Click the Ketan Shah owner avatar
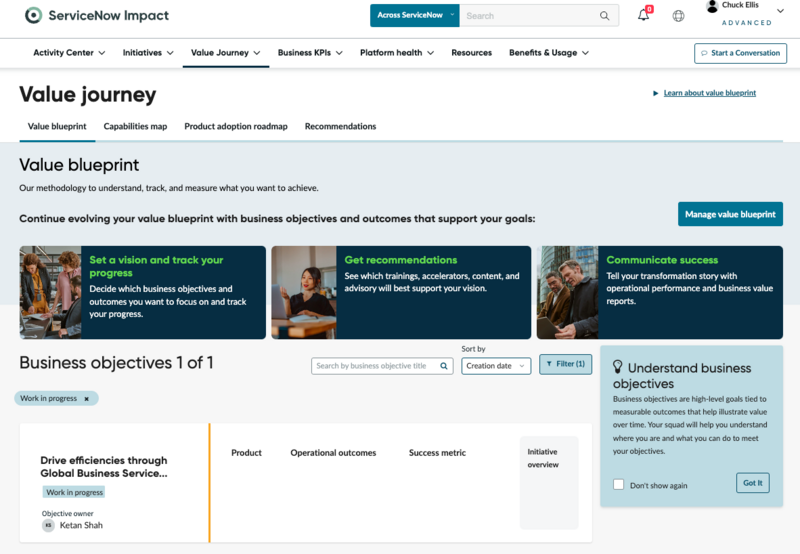This screenshot has height=554, width=800. 48,525
